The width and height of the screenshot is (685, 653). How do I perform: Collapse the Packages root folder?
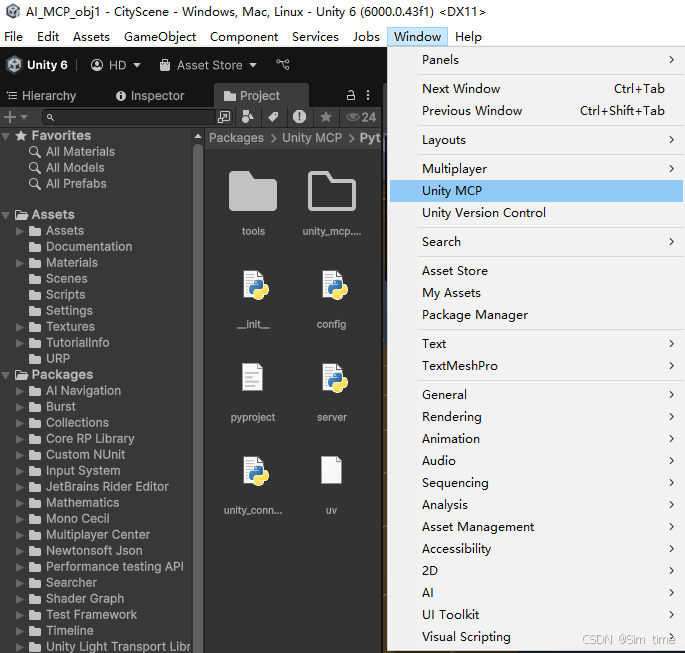coord(6,375)
